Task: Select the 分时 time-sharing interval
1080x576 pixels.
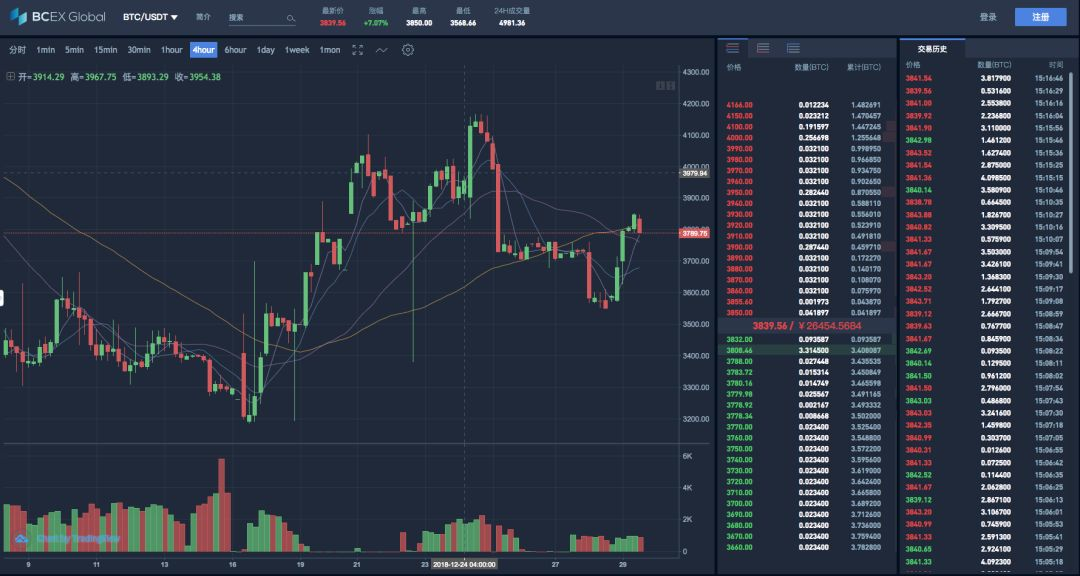Action: pos(18,50)
